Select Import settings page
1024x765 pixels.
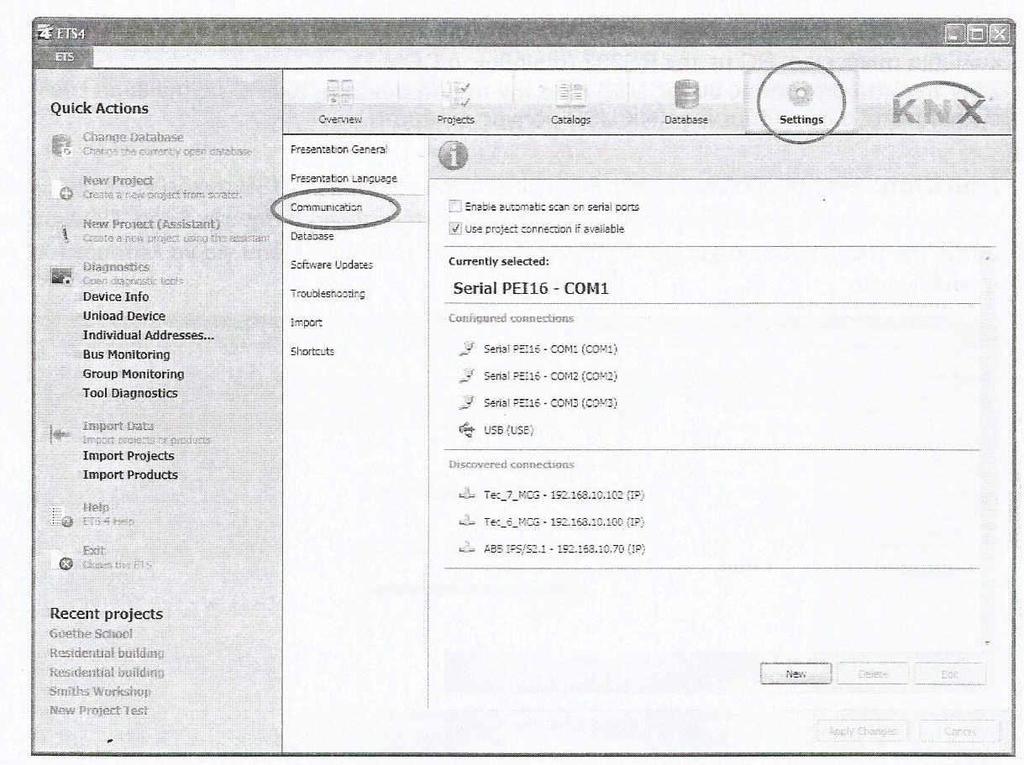[306, 322]
